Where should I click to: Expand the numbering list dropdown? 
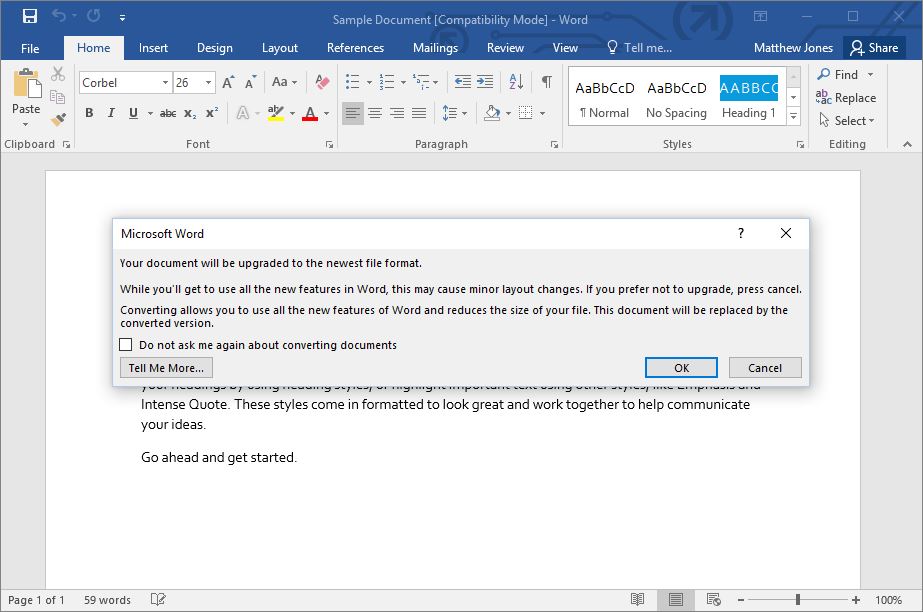point(403,82)
